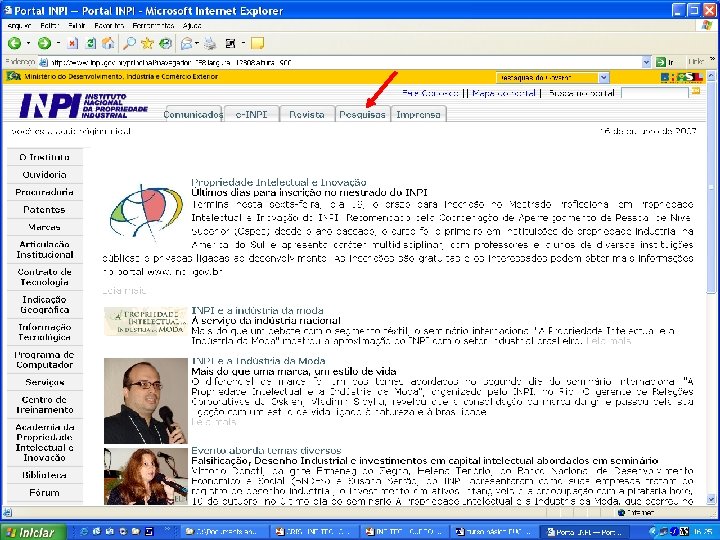This screenshot has width=720, height=540.
Task: Expand the Mail icon dropdown arrow
Action: pyautogui.click(x=197, y=43)
